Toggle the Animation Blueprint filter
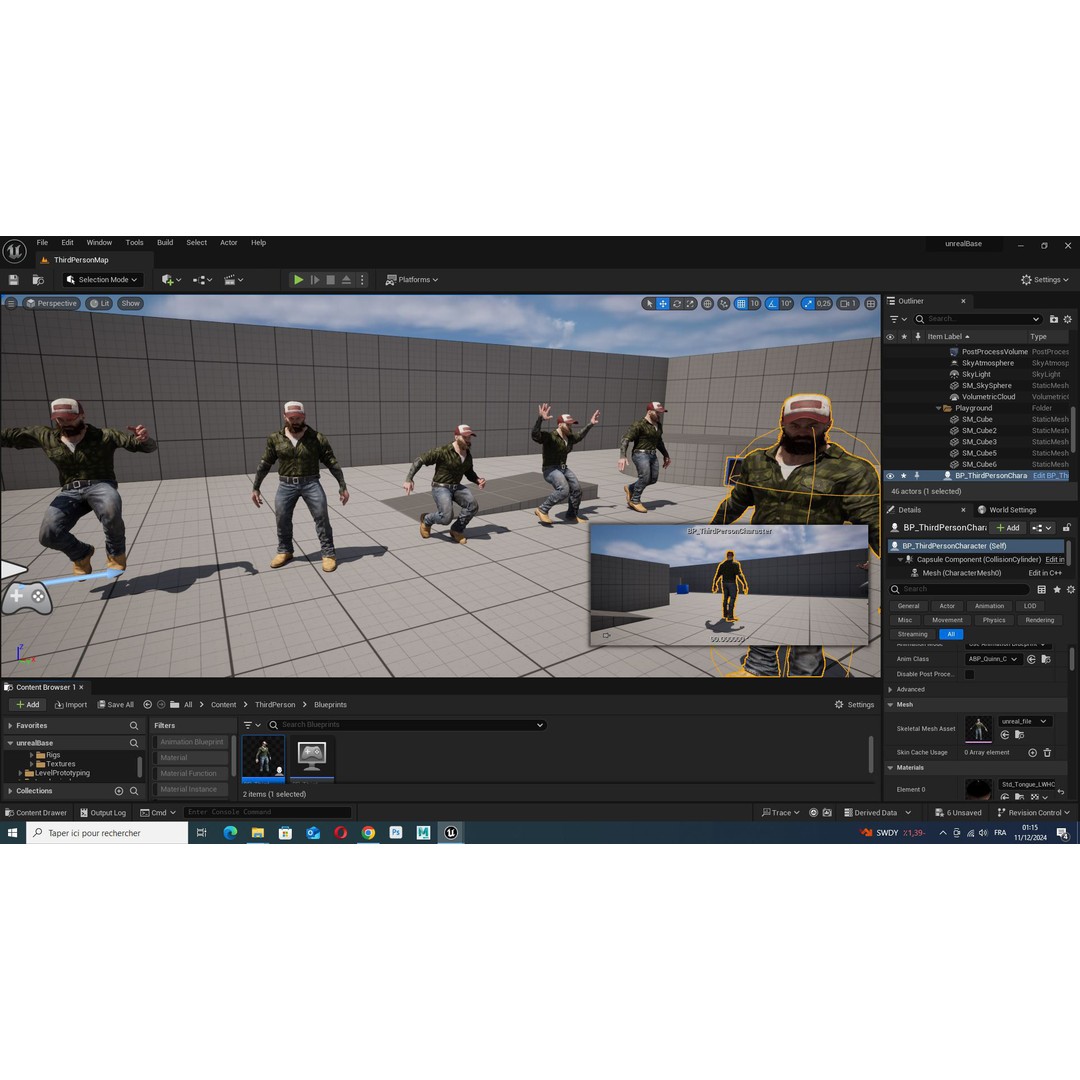The image size is (1080, 1080). (191, 742)
